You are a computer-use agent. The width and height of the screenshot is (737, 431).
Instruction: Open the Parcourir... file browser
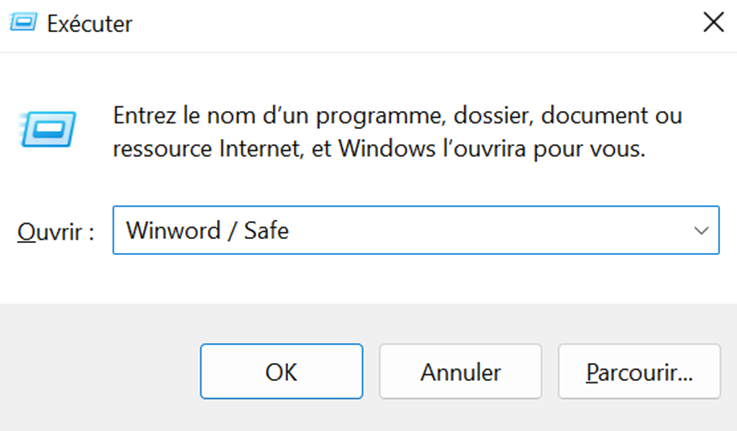click(x=639, y=371)
